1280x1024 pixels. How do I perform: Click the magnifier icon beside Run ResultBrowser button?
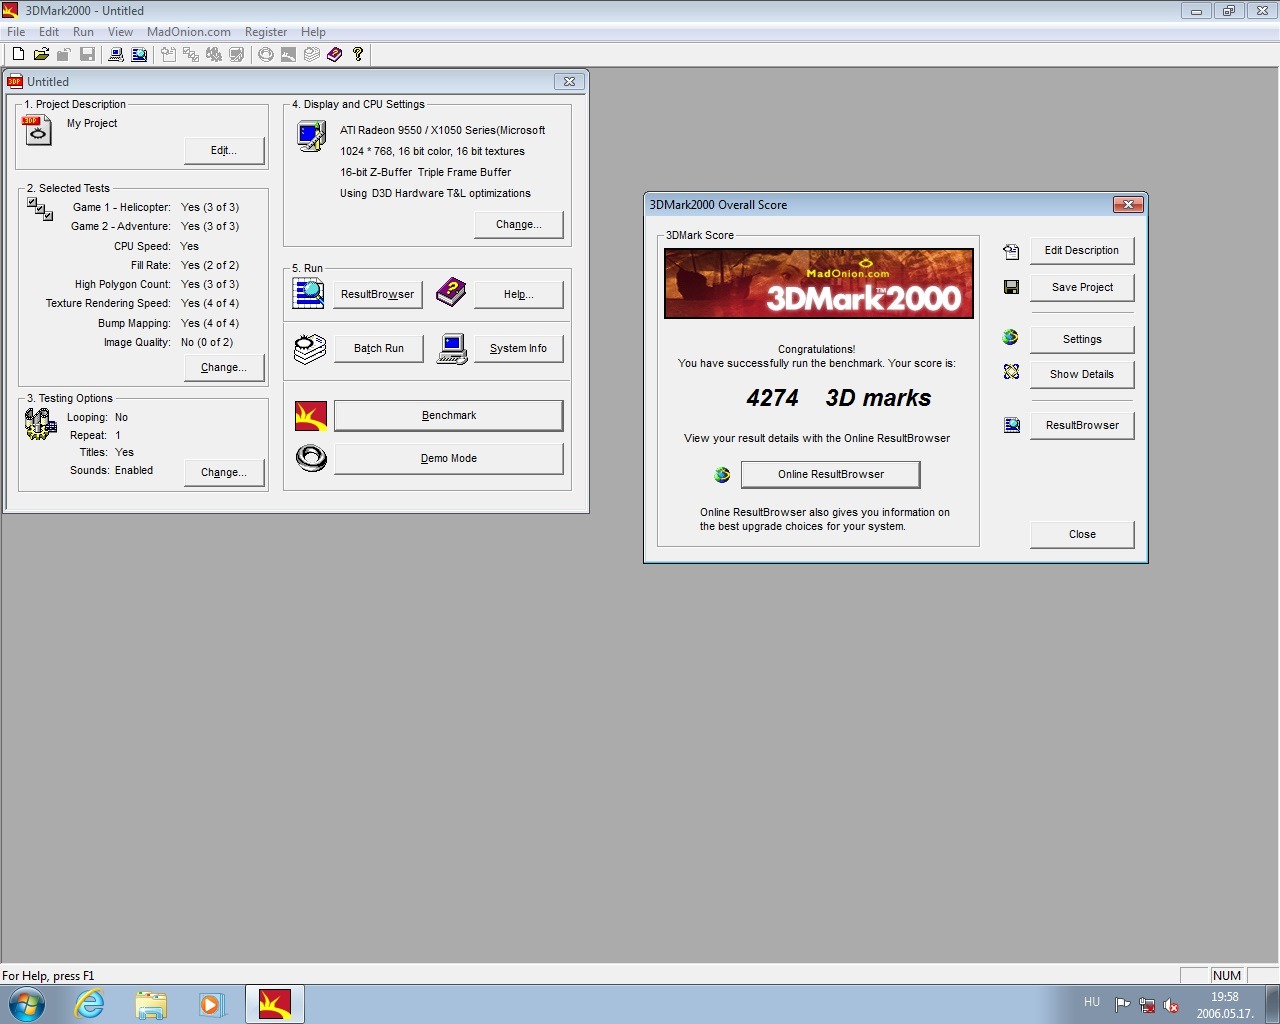[309, 293]
